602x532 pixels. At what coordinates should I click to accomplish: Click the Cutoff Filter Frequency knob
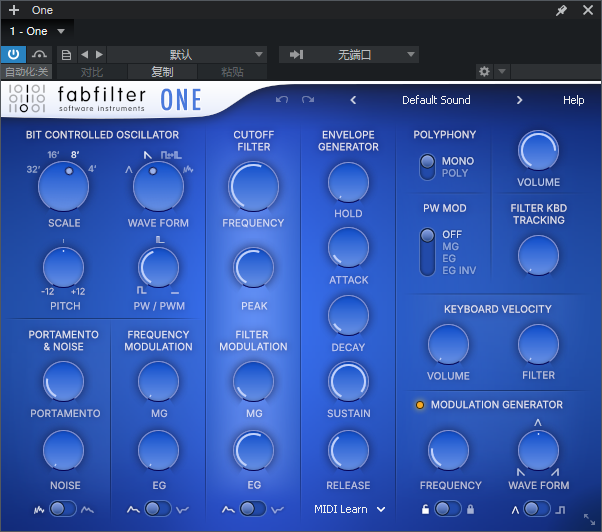click(x=253, y=187)
